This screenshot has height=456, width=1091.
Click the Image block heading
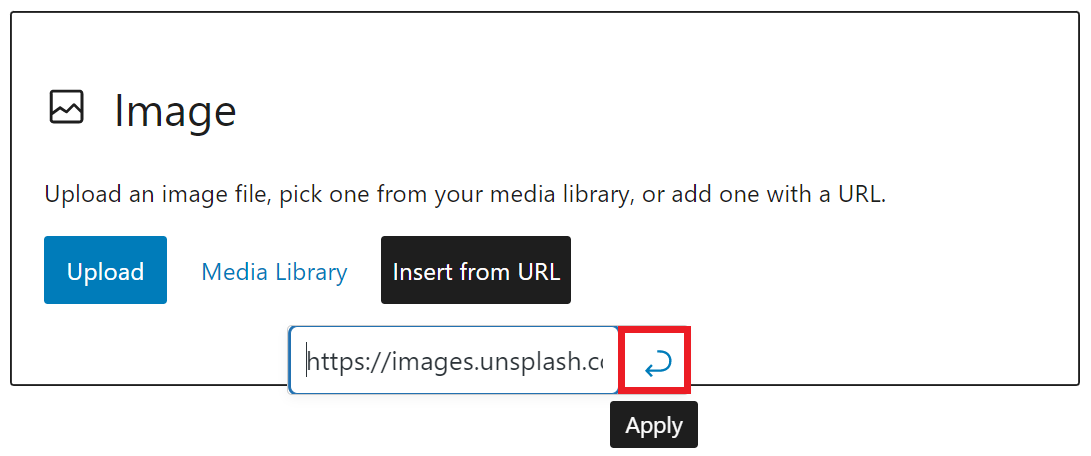(x=175, y=110)
